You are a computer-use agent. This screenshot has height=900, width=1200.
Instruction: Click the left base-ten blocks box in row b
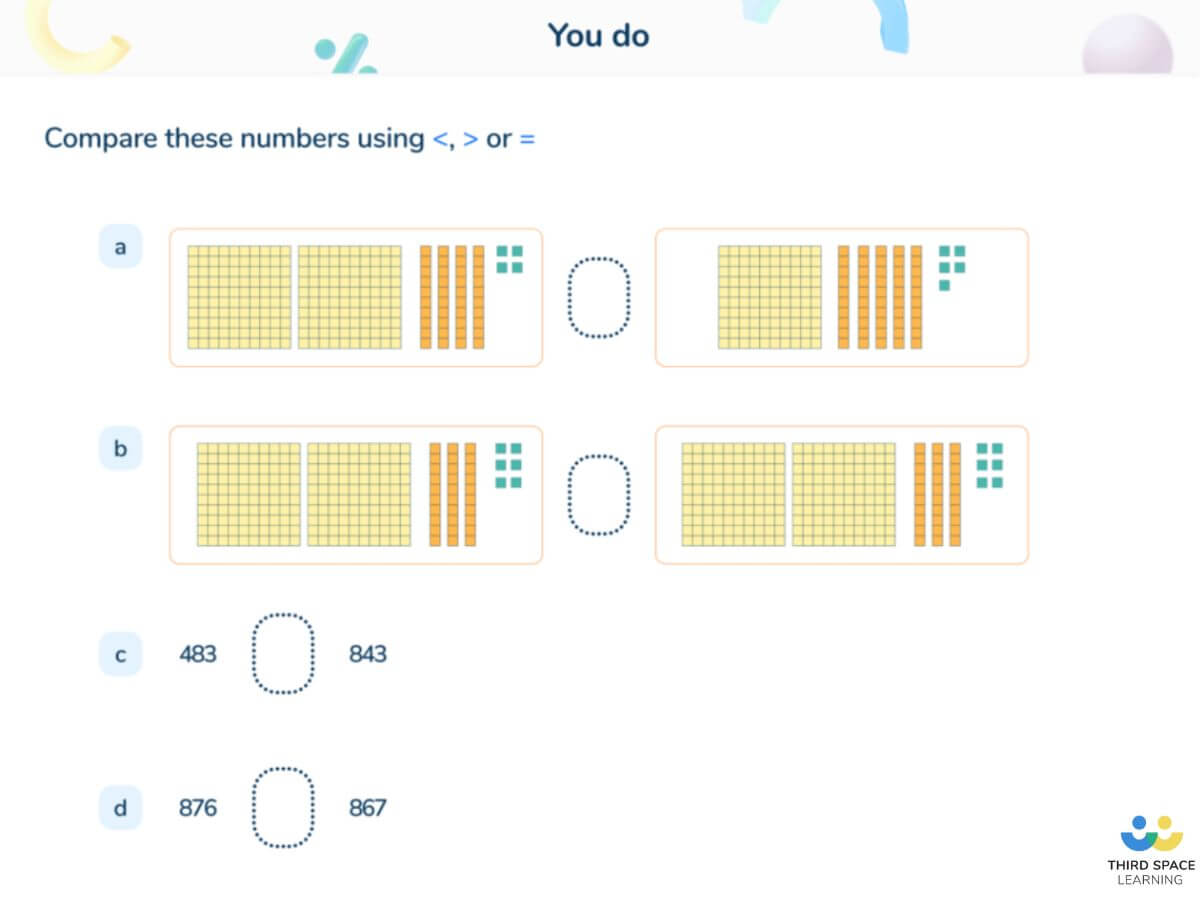356,495
